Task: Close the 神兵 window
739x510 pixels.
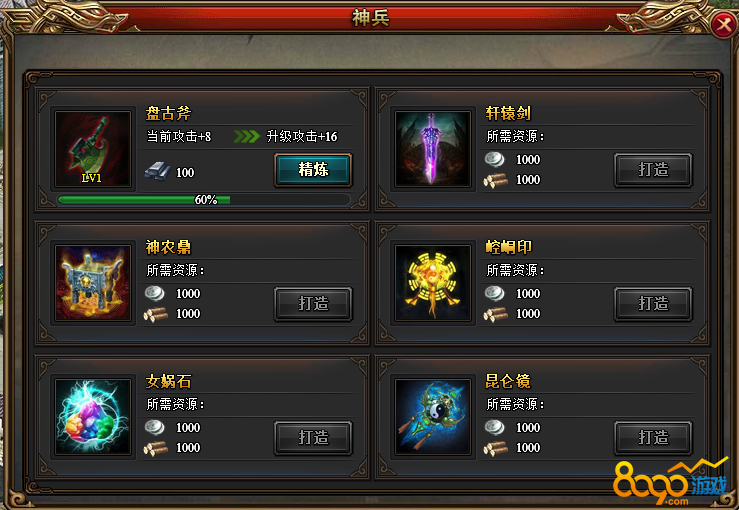Action: tap(723, 25)
